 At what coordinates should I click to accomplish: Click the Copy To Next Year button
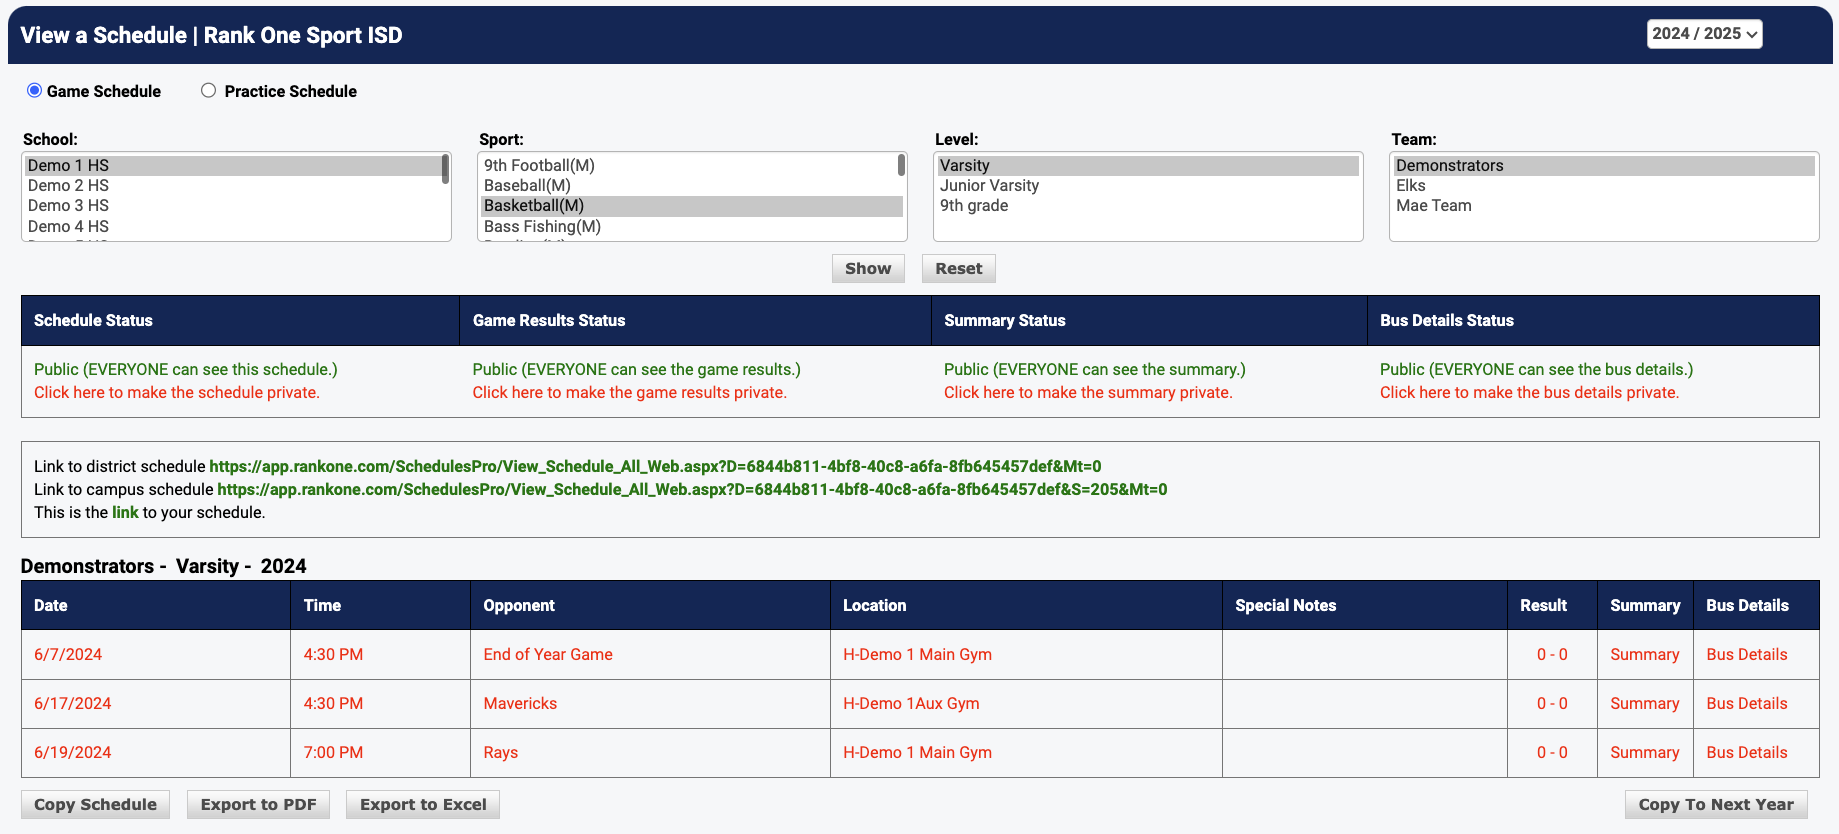tap(1716, 804)
